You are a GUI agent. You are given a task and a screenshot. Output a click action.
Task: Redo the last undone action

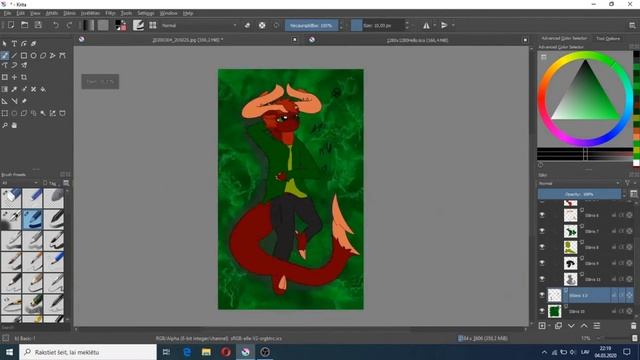coord(69,25)
